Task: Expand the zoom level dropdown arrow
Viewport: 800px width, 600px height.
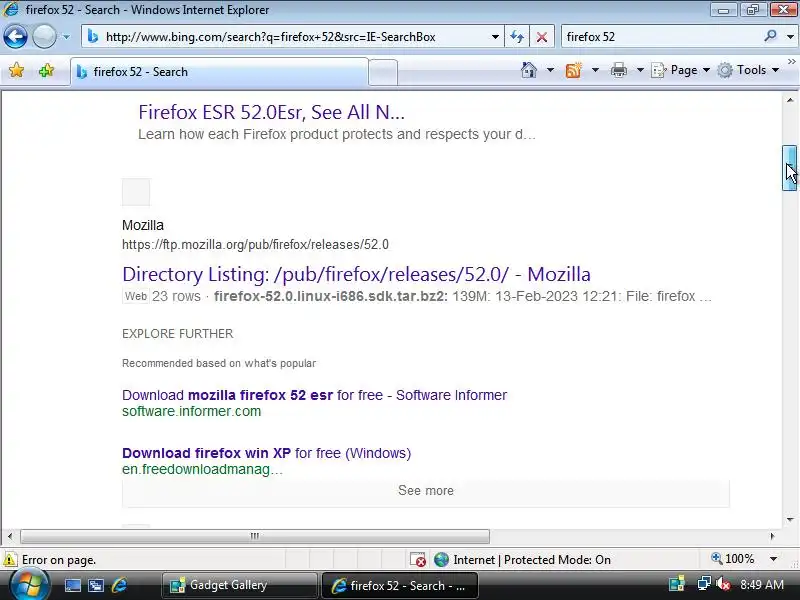Action: [x=773, y=559]
